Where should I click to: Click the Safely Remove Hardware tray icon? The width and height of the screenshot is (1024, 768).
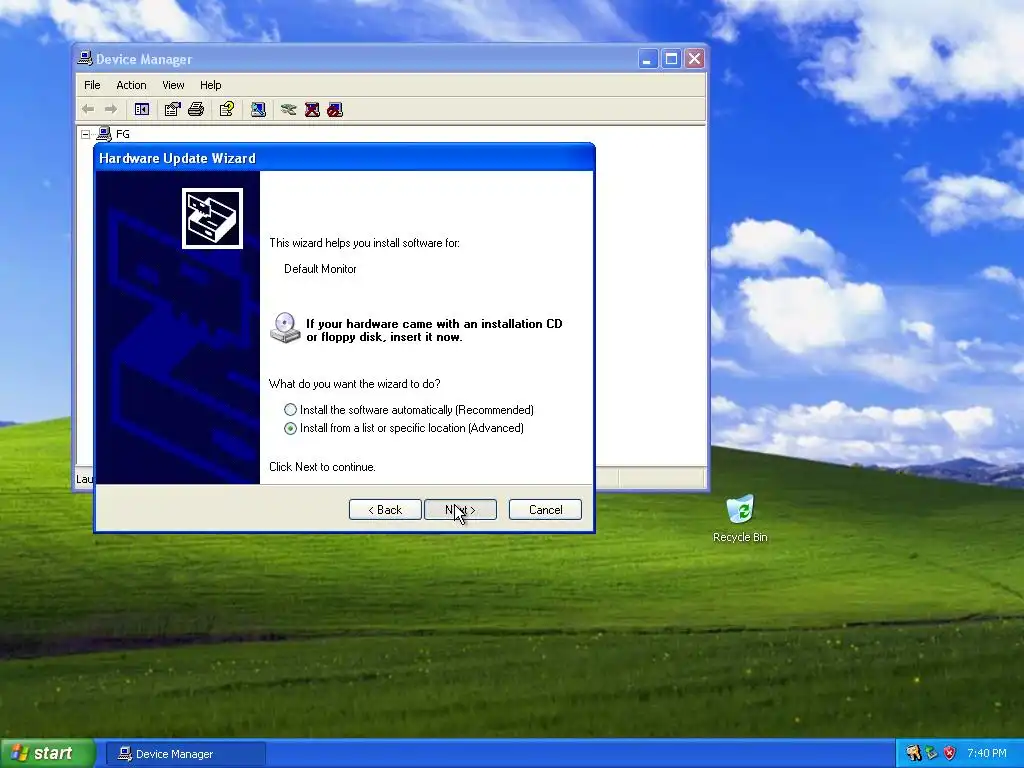(x=931, y=754)
